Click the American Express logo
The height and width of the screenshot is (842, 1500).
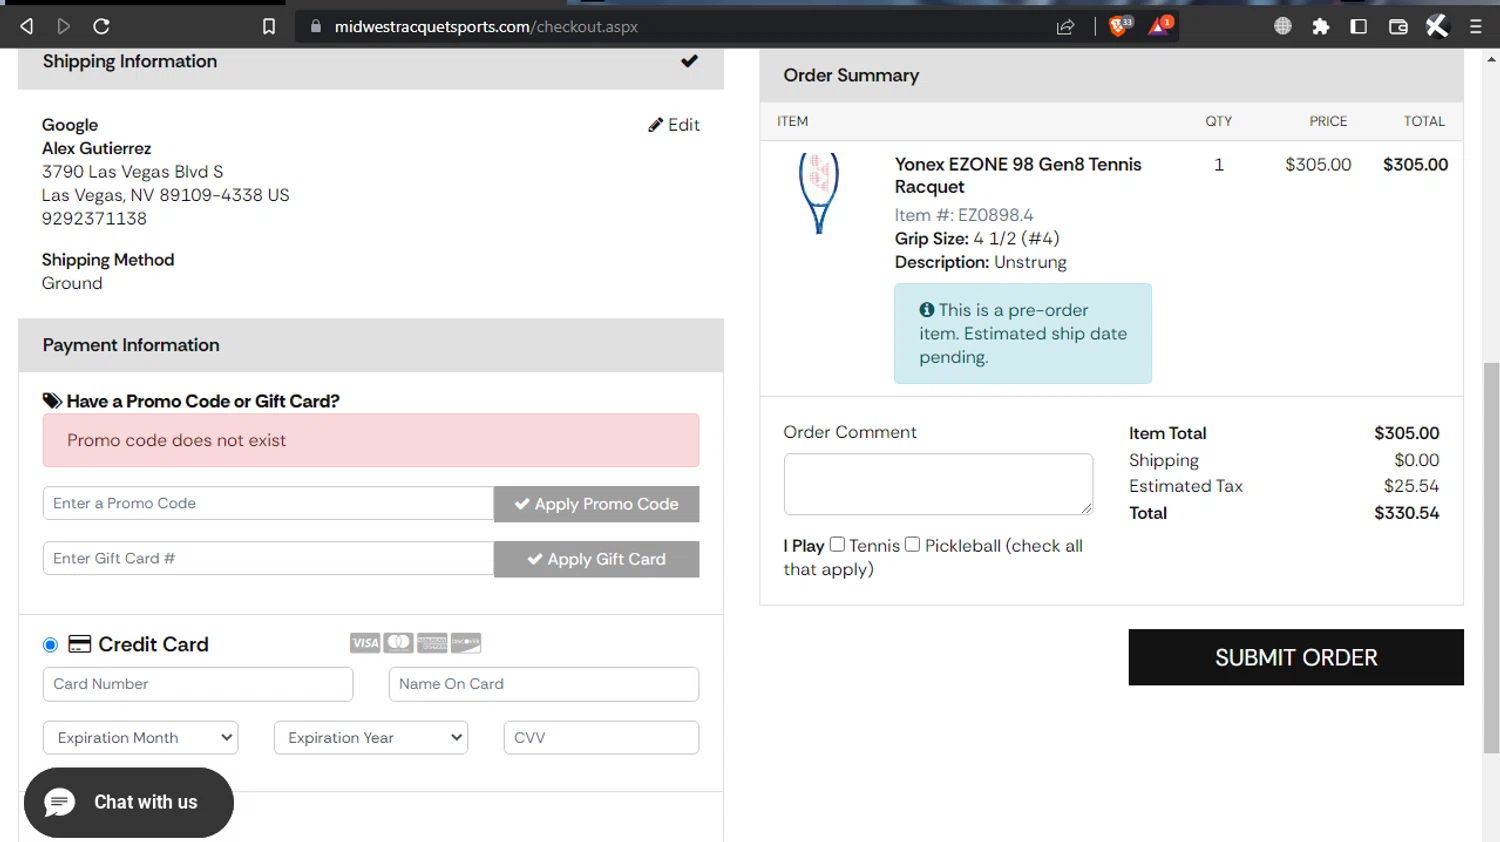coord(432,643)
